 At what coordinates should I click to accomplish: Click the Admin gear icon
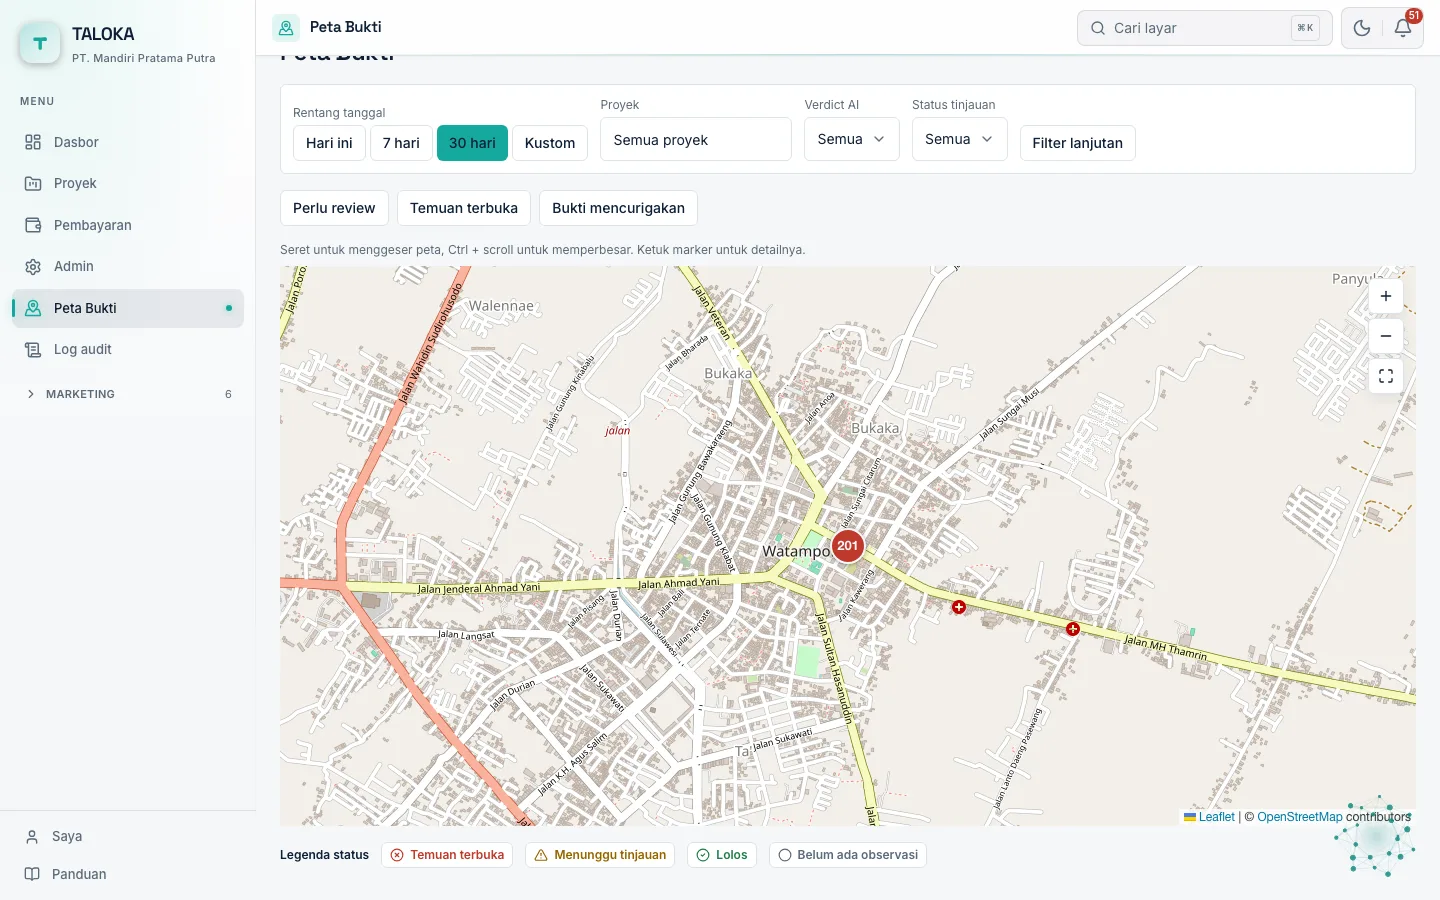point(33,266)
